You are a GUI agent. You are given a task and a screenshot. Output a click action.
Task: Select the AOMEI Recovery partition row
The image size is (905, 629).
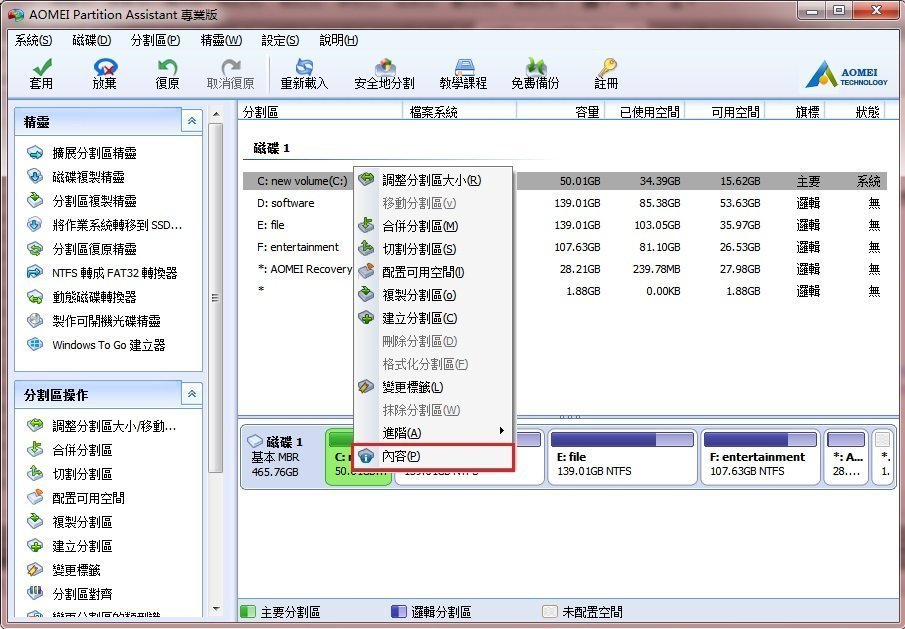click(x=564, y=269)
